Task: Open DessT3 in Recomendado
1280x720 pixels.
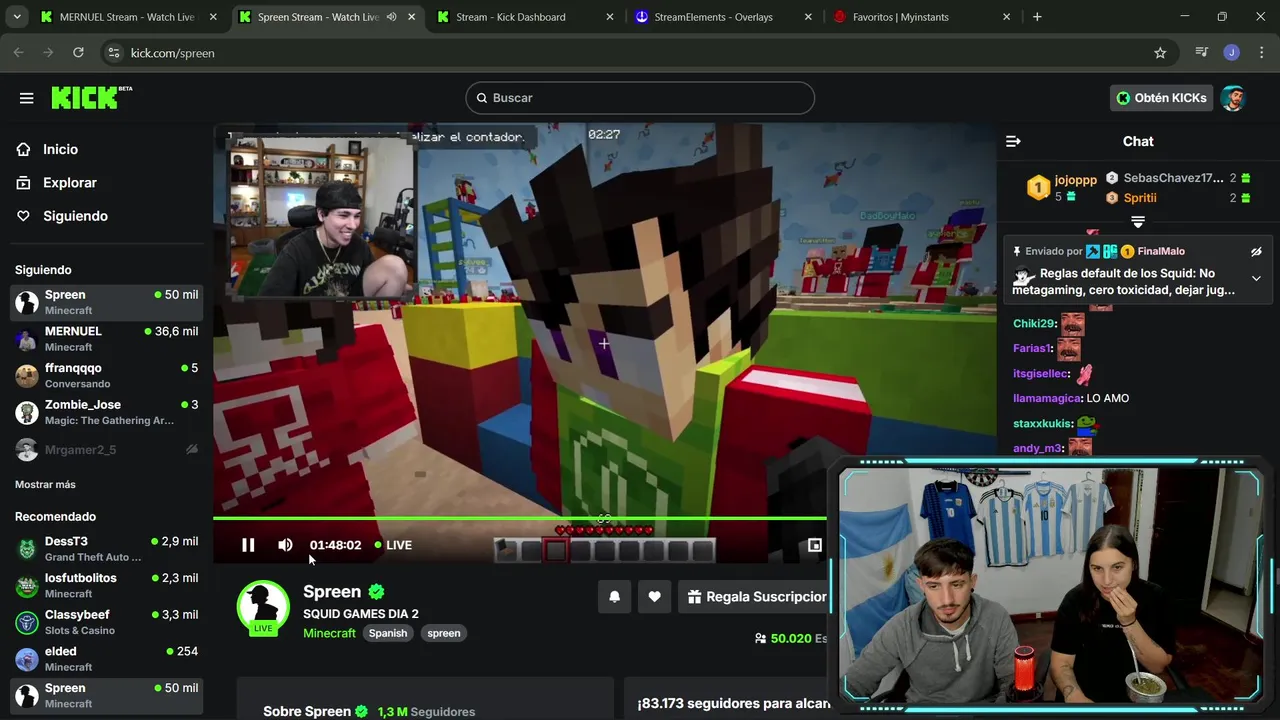Action: (x=107, y=549)
